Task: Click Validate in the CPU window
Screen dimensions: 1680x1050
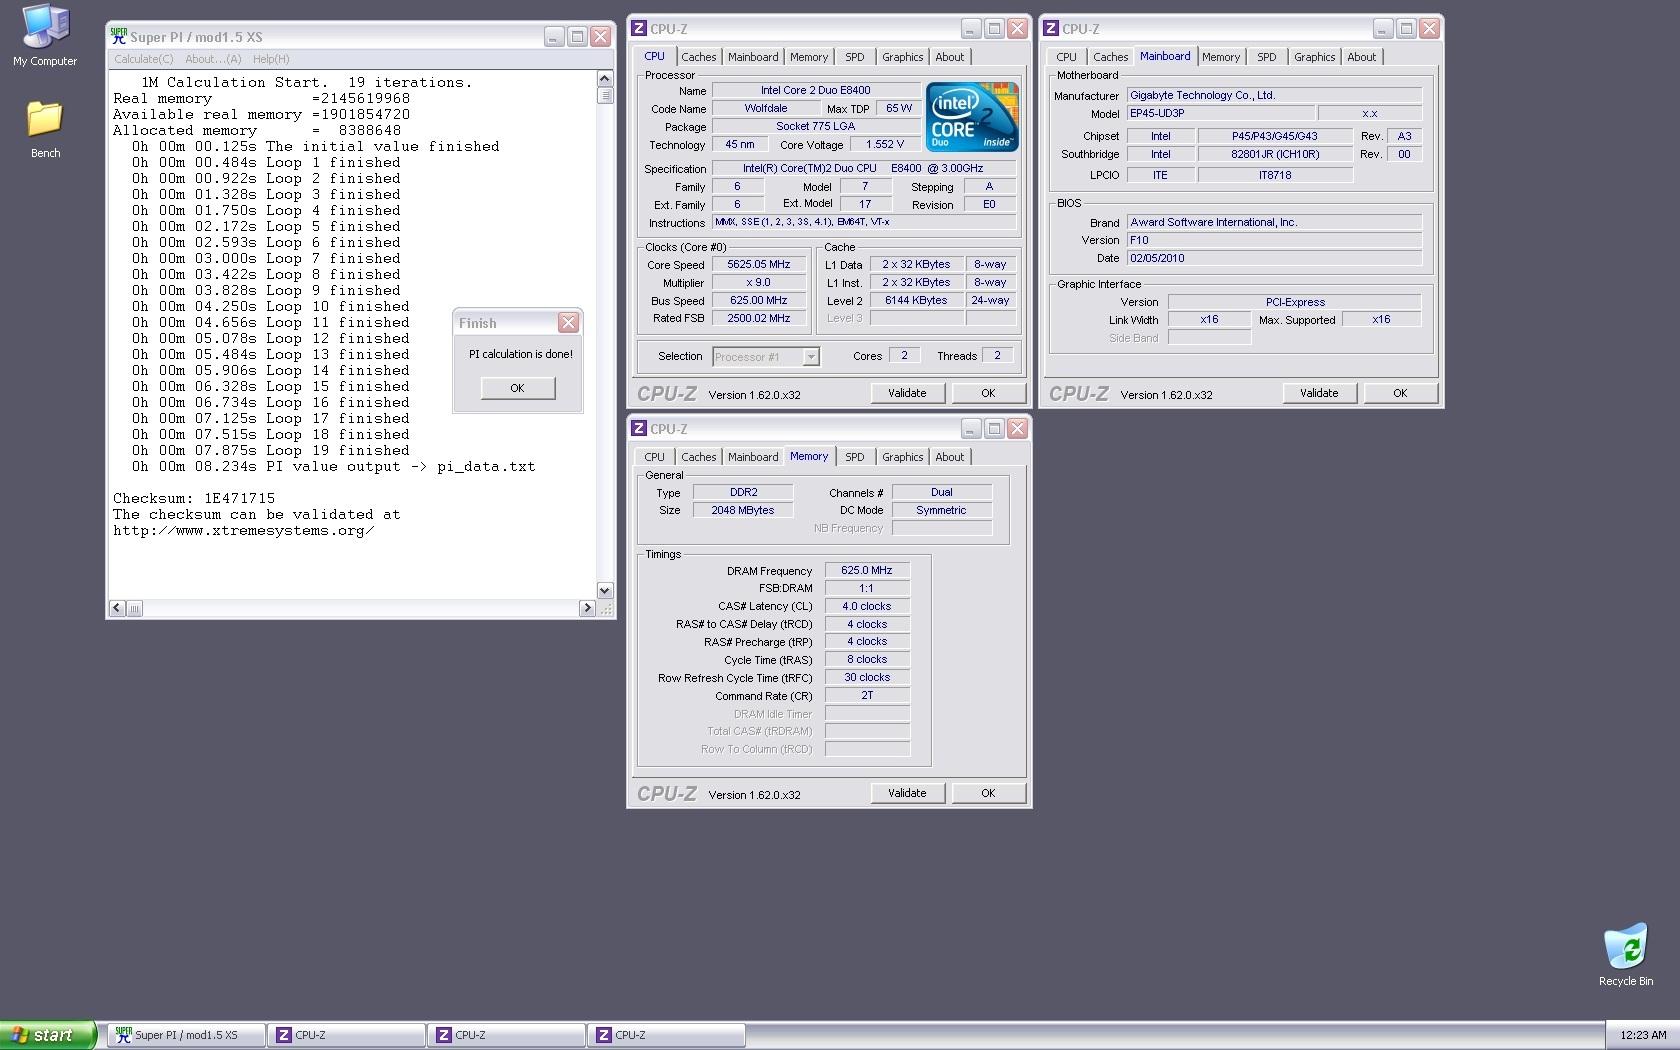Action: coord(907,393)
